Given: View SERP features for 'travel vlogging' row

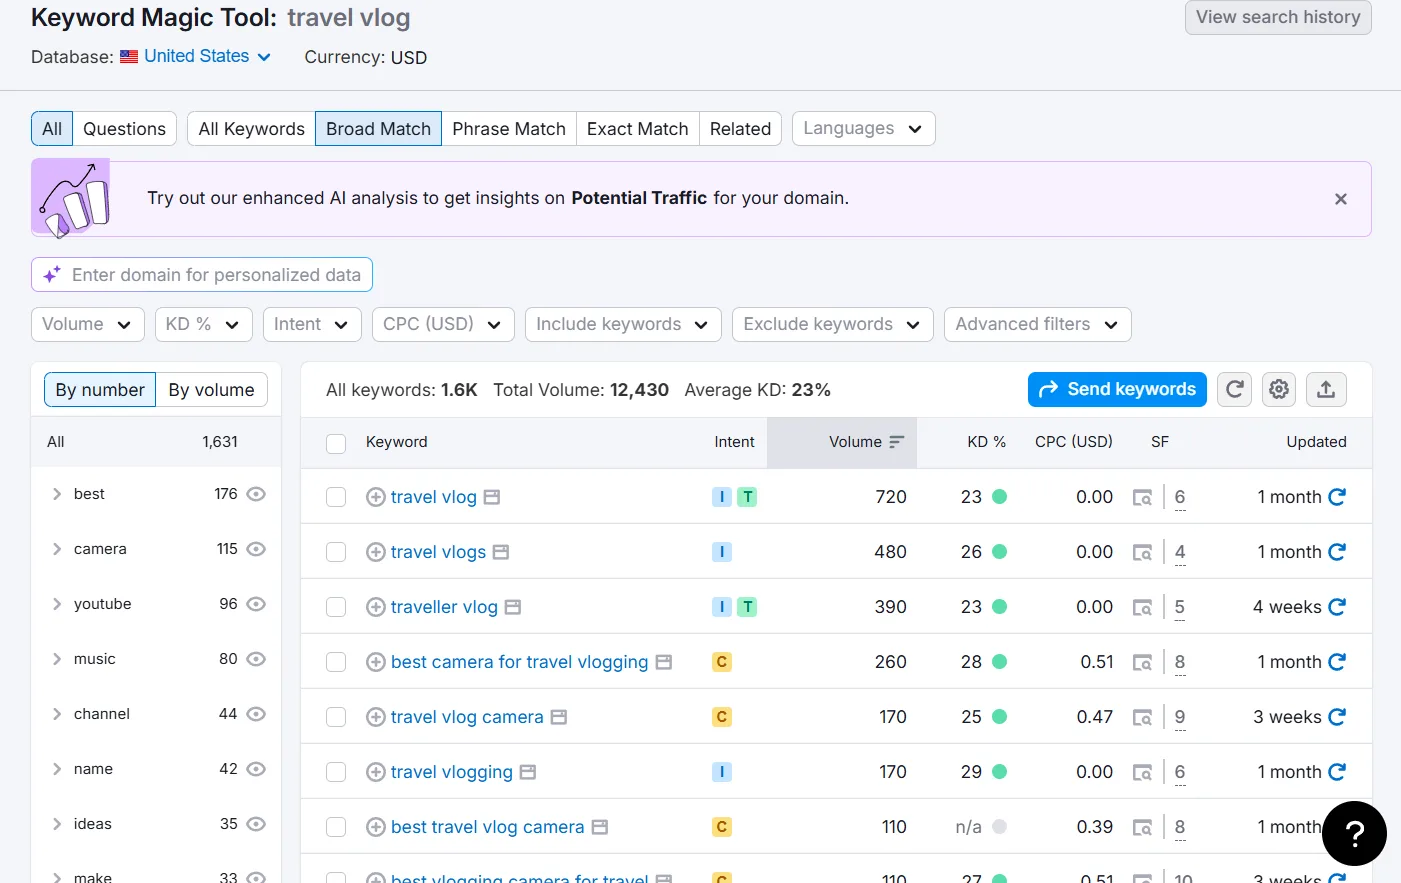Looking at the screenshot, I should [1180, 772].
